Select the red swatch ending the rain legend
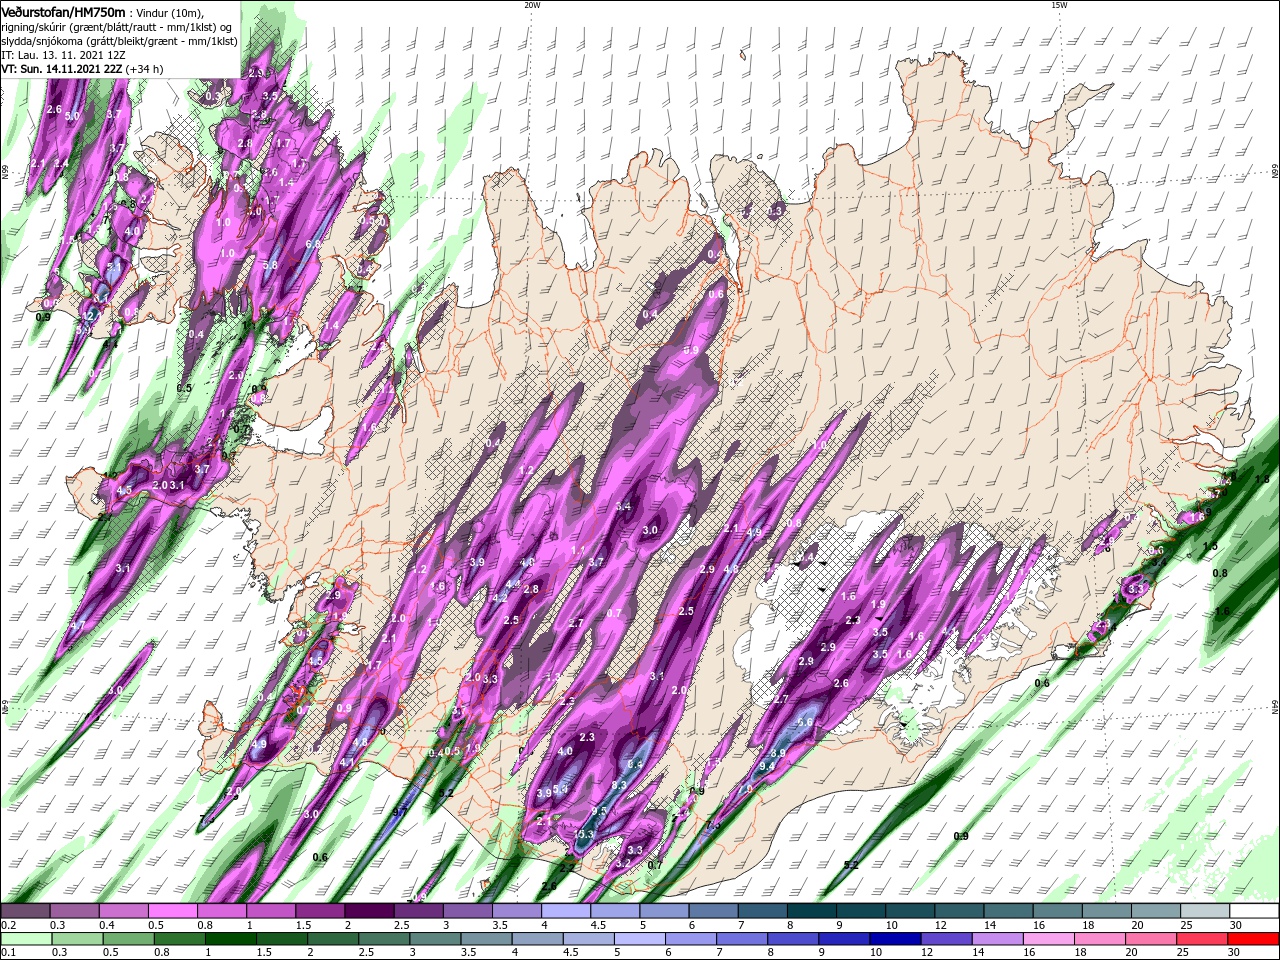 click(x=1253, y=939)
